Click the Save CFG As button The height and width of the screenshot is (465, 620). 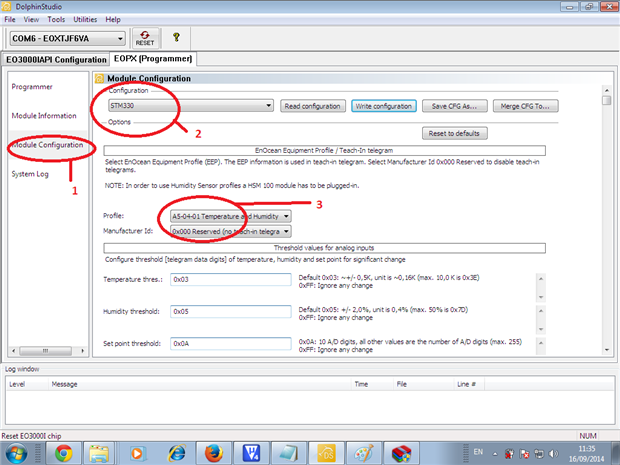[x=454, y=106]
